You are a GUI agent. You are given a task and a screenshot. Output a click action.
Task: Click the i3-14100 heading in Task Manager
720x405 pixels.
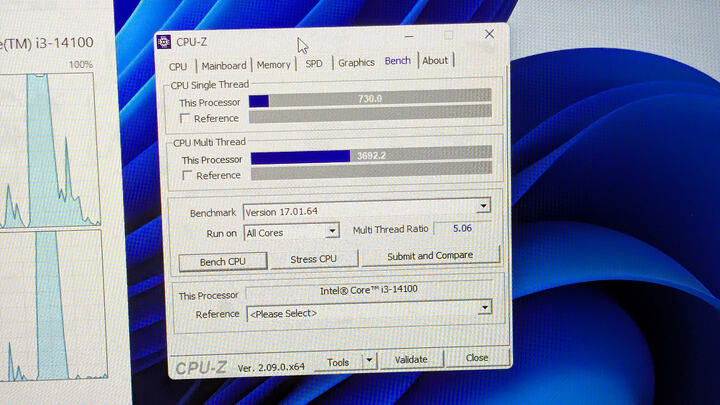click(x=47, y=43)
